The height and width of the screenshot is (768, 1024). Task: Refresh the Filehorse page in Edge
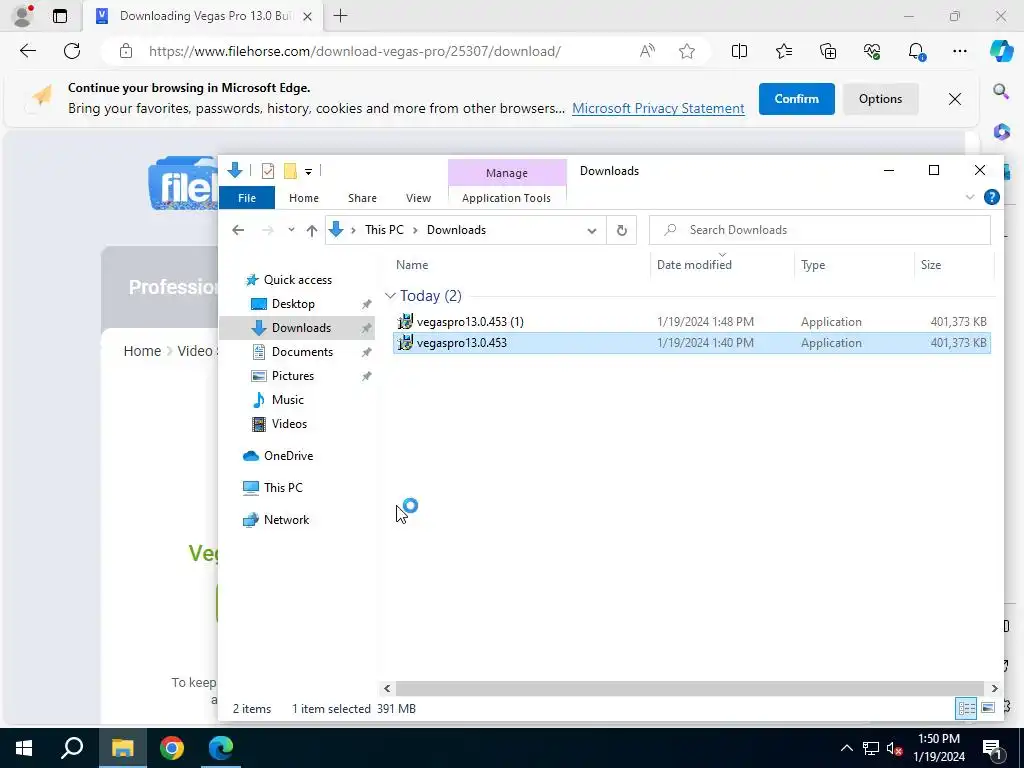pos(72,51)
